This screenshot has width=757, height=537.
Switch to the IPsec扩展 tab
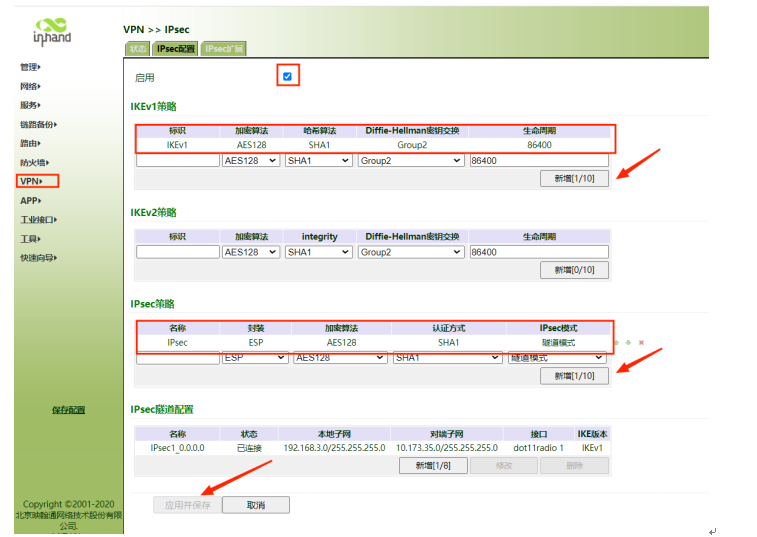pyautogui.click(x=223, y=49)
